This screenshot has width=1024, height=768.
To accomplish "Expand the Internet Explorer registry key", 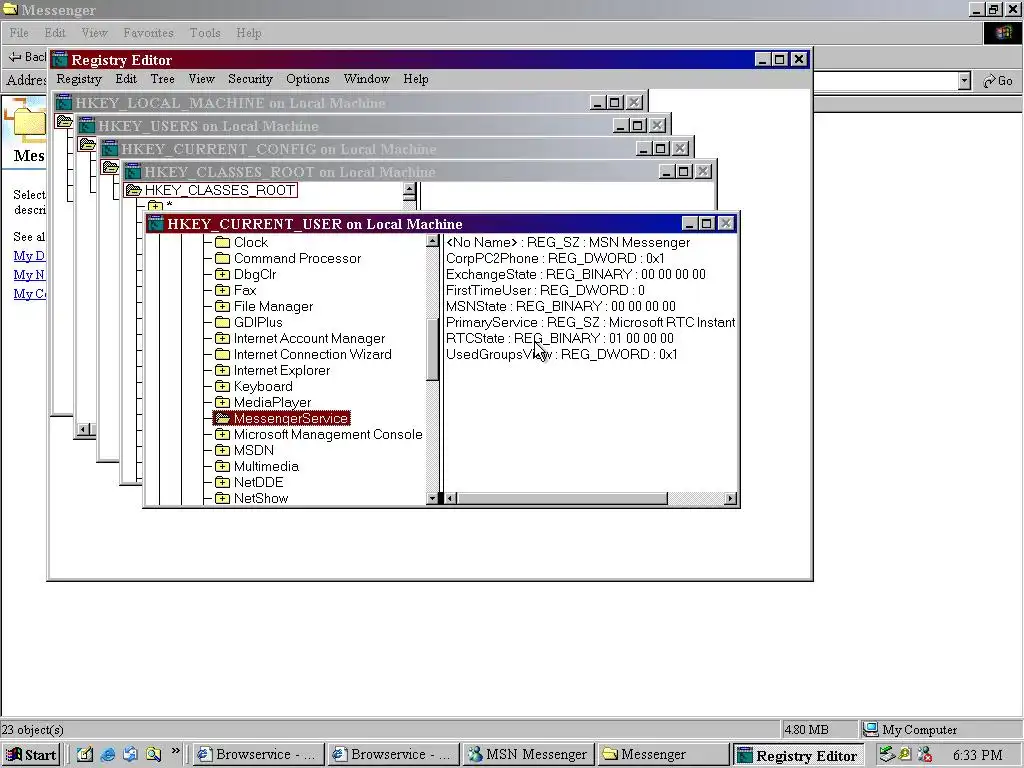I will pos(223,370).
